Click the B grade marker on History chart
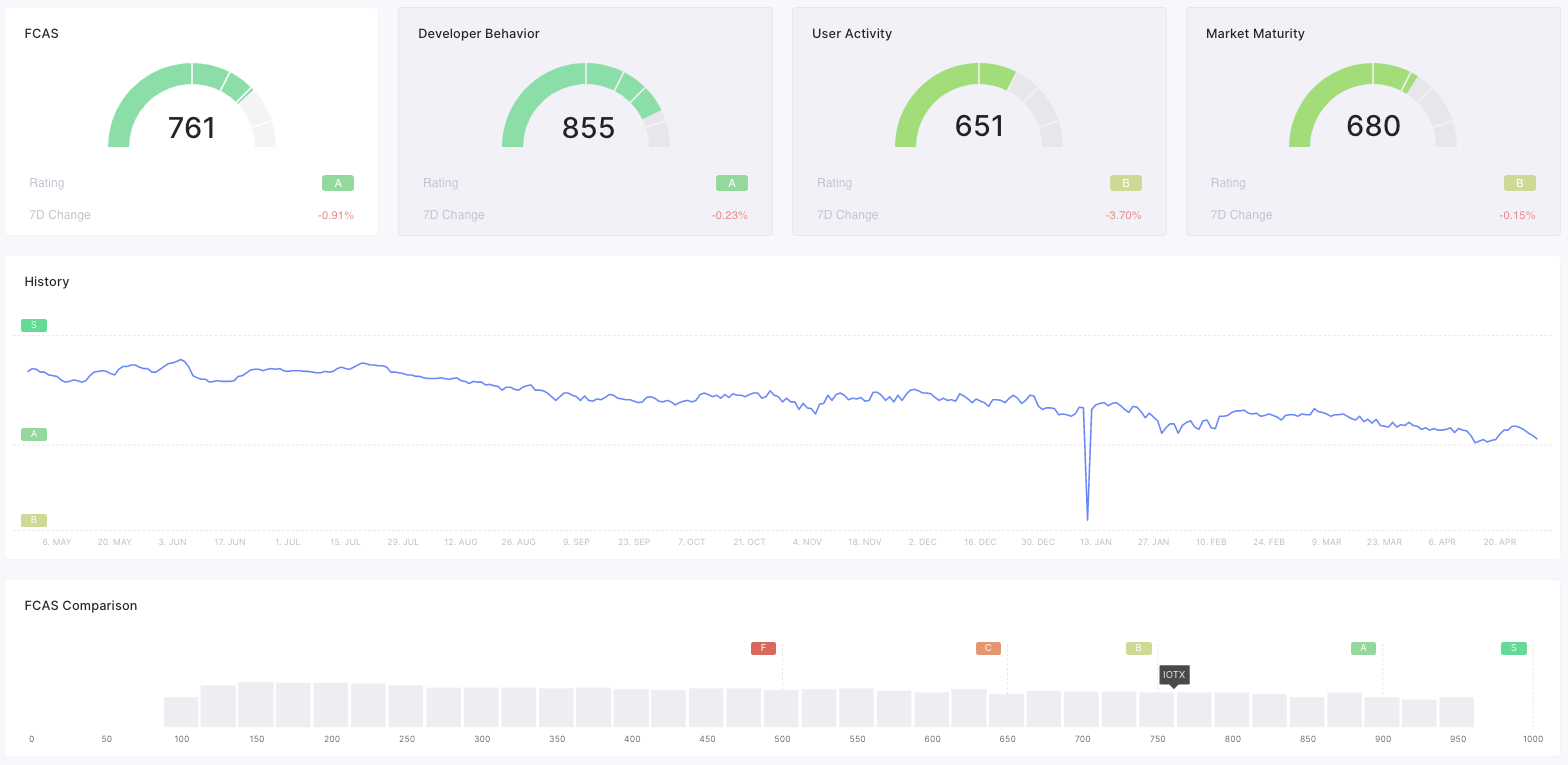 pos(34,520)
